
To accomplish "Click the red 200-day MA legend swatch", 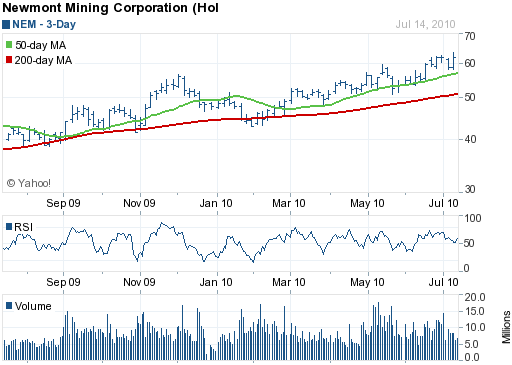I will coord(9,60).
